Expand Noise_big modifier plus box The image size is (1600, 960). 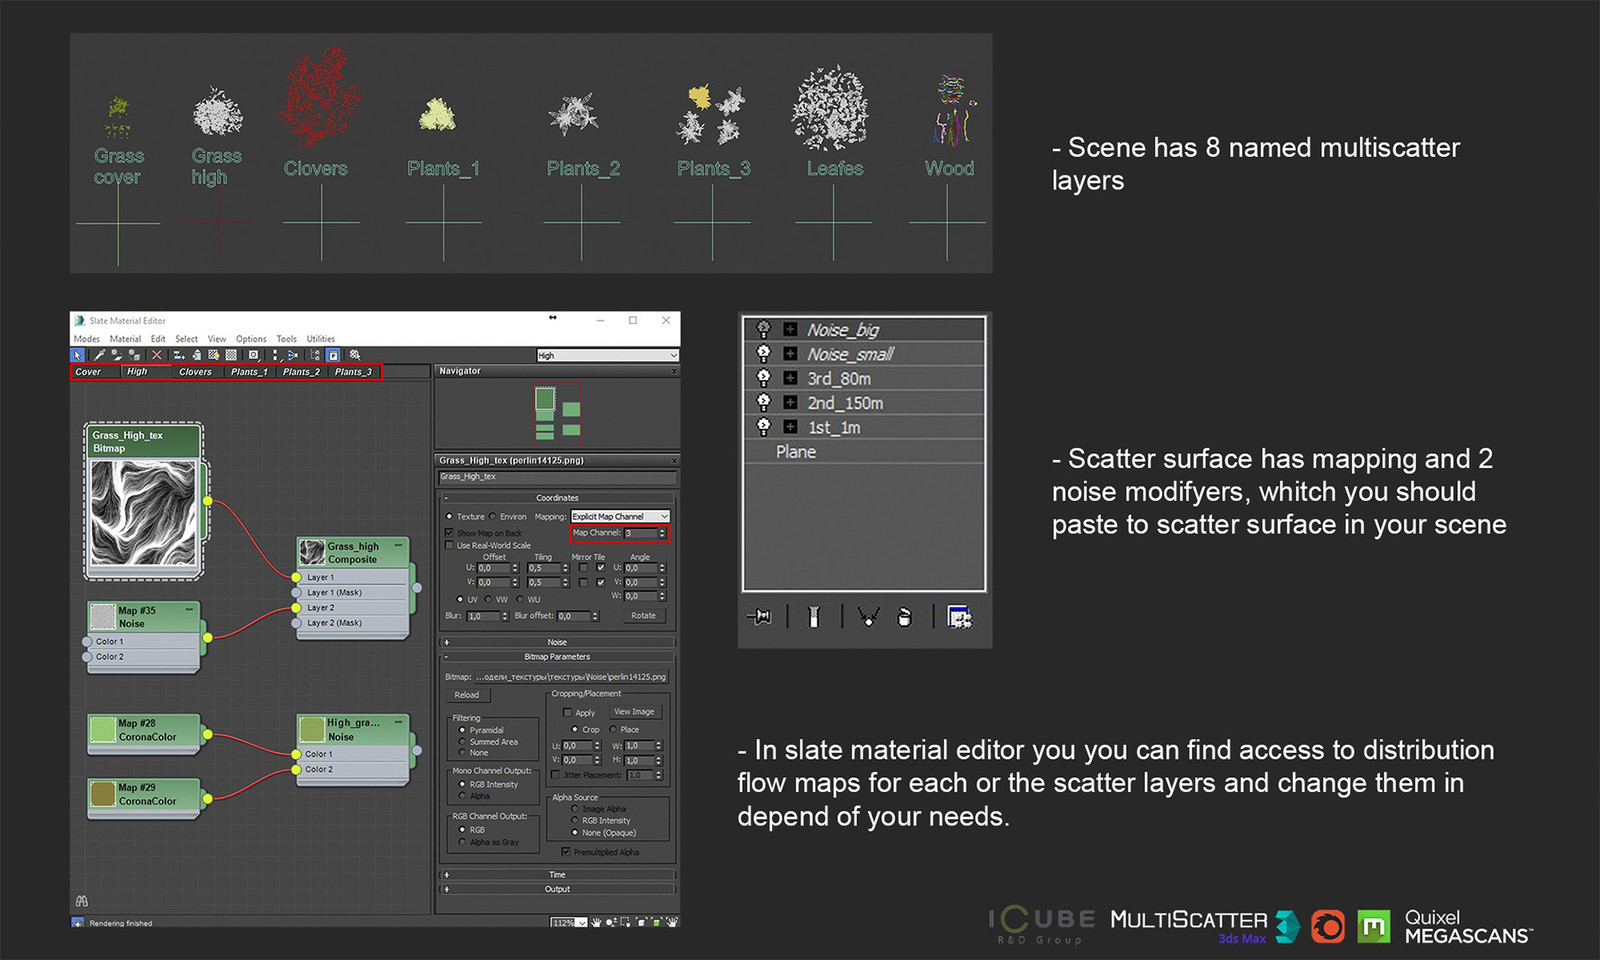pyautogui.click(x=790, y=329)
